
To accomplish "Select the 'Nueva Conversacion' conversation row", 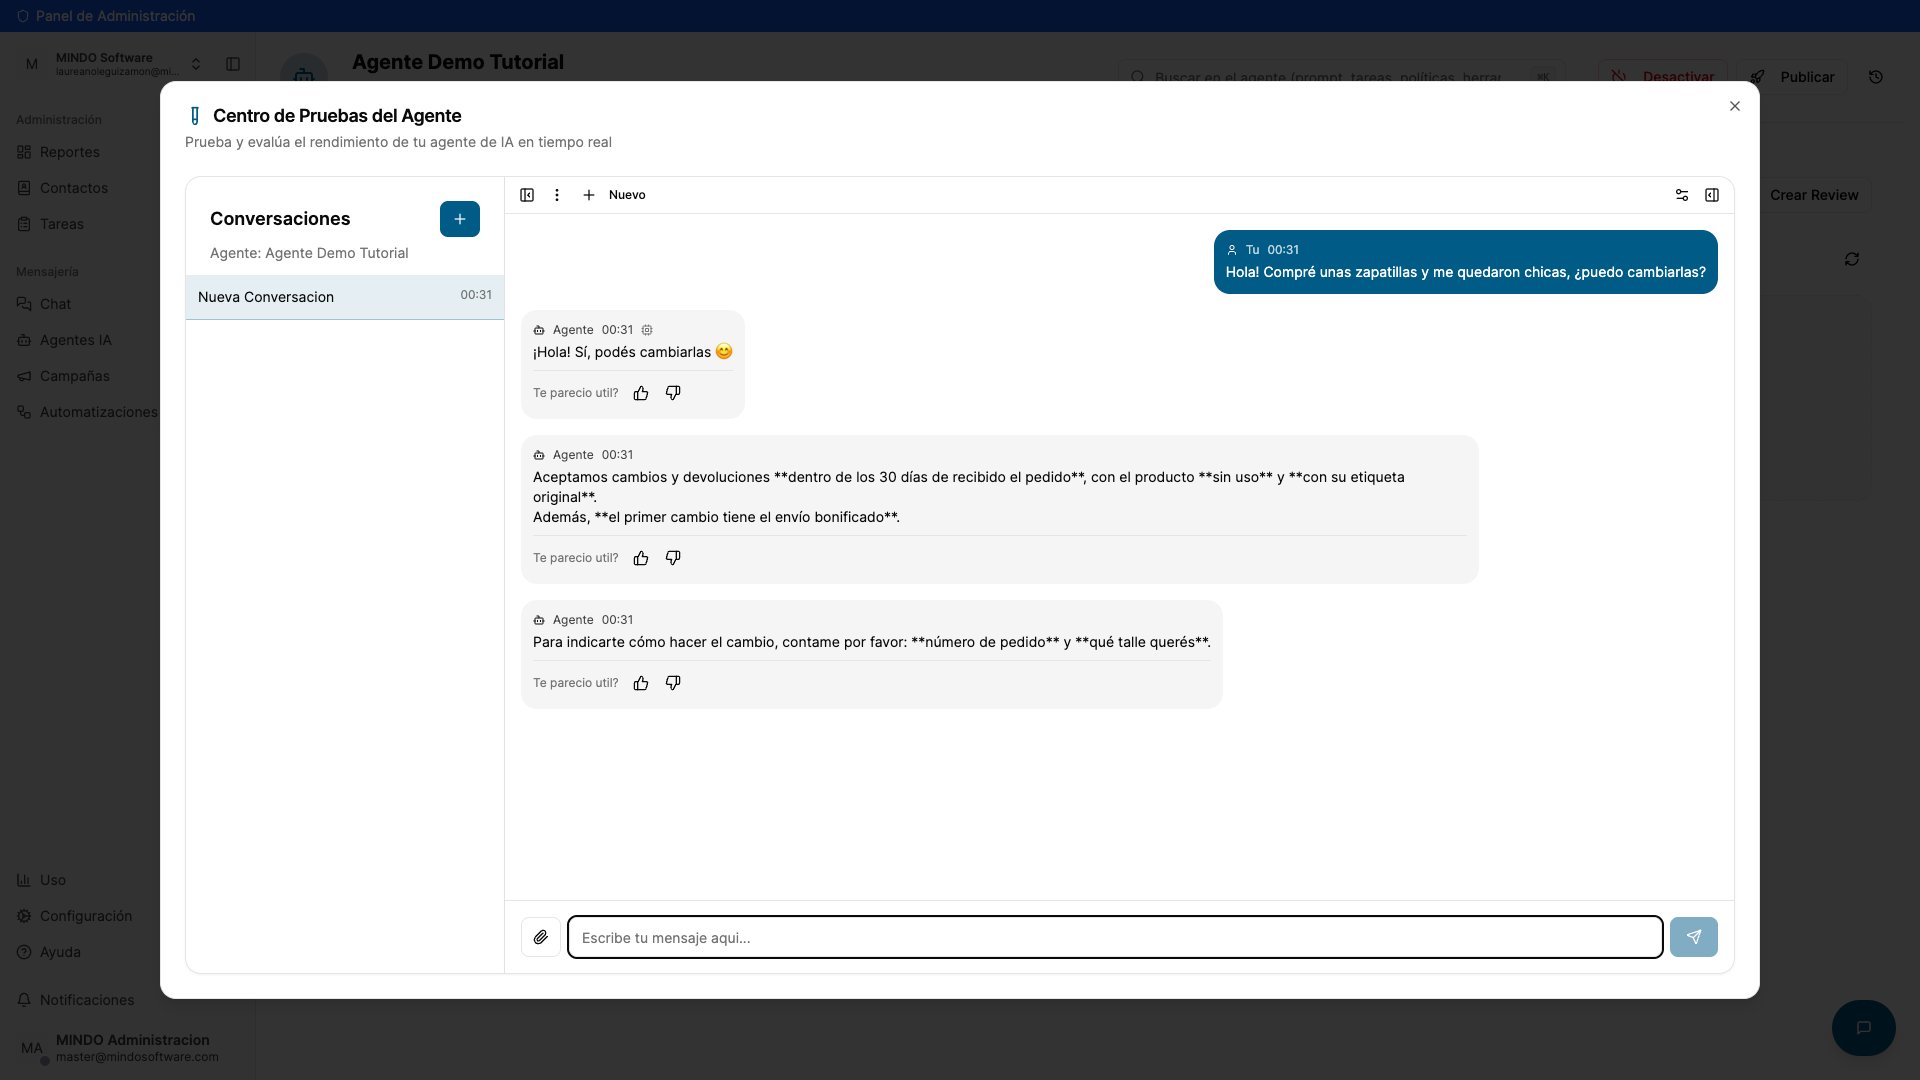I will click(345, 297).
